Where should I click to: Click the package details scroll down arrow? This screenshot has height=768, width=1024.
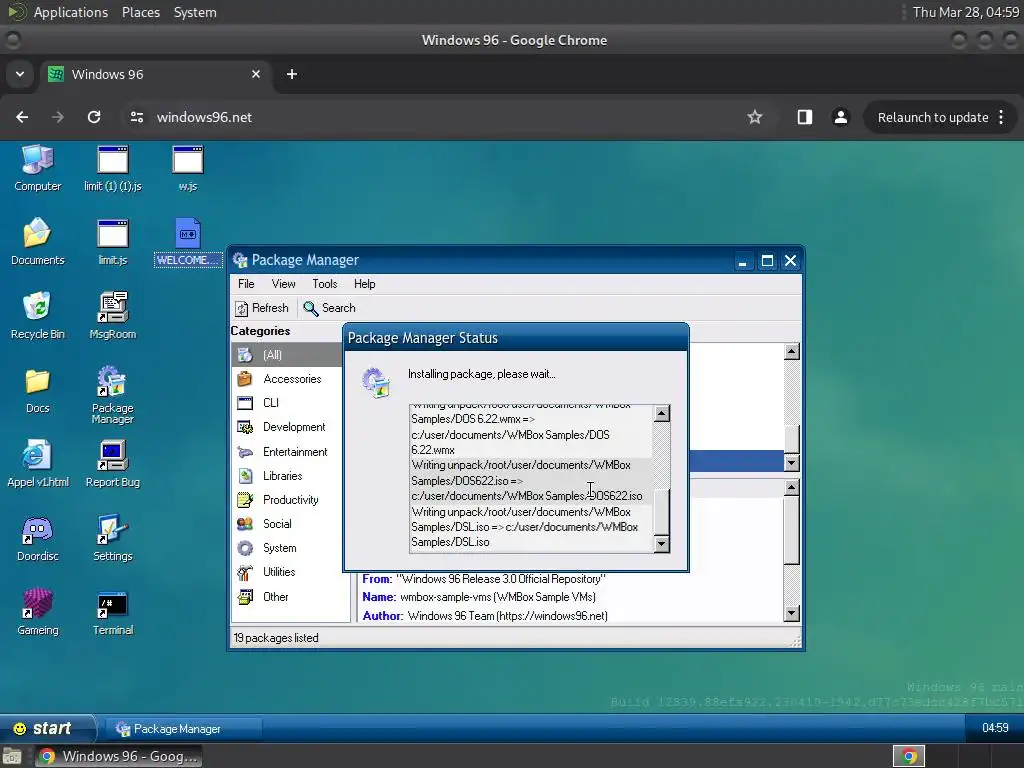[792, 613]
